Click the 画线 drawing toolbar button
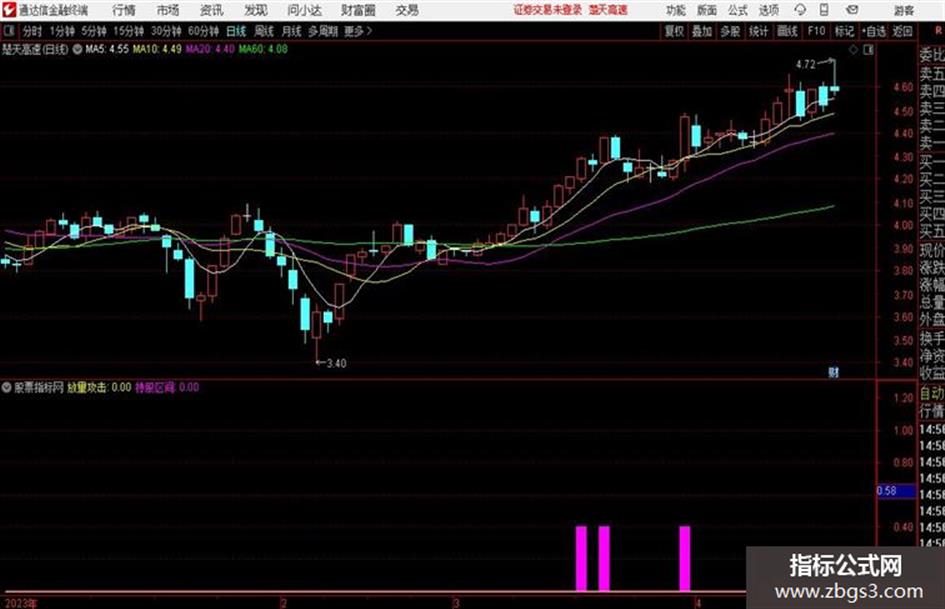Image resolution: width=945 pixels, height=609 pixels. tap(787, 31)
